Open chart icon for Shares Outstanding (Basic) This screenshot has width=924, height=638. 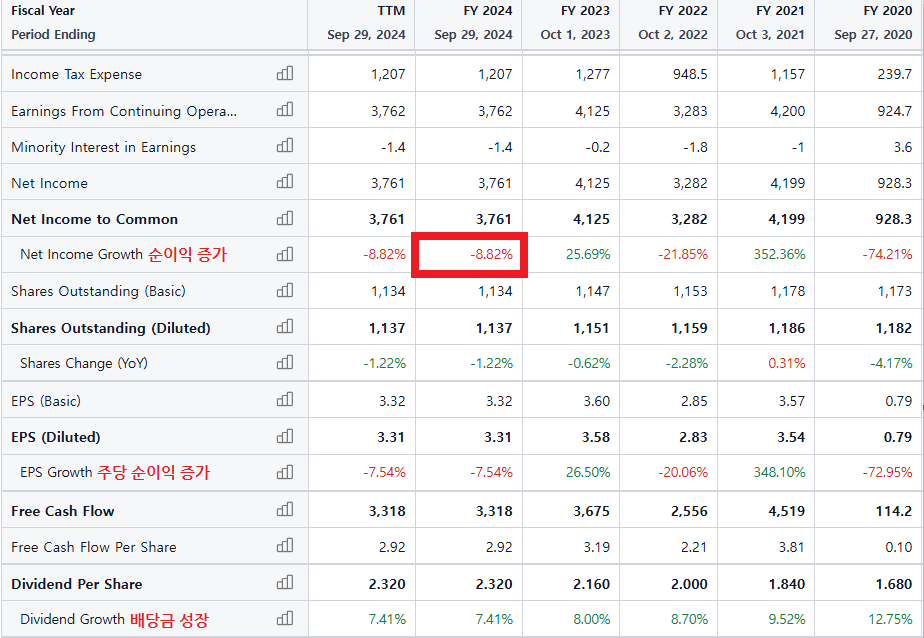[x=285, y=290]
